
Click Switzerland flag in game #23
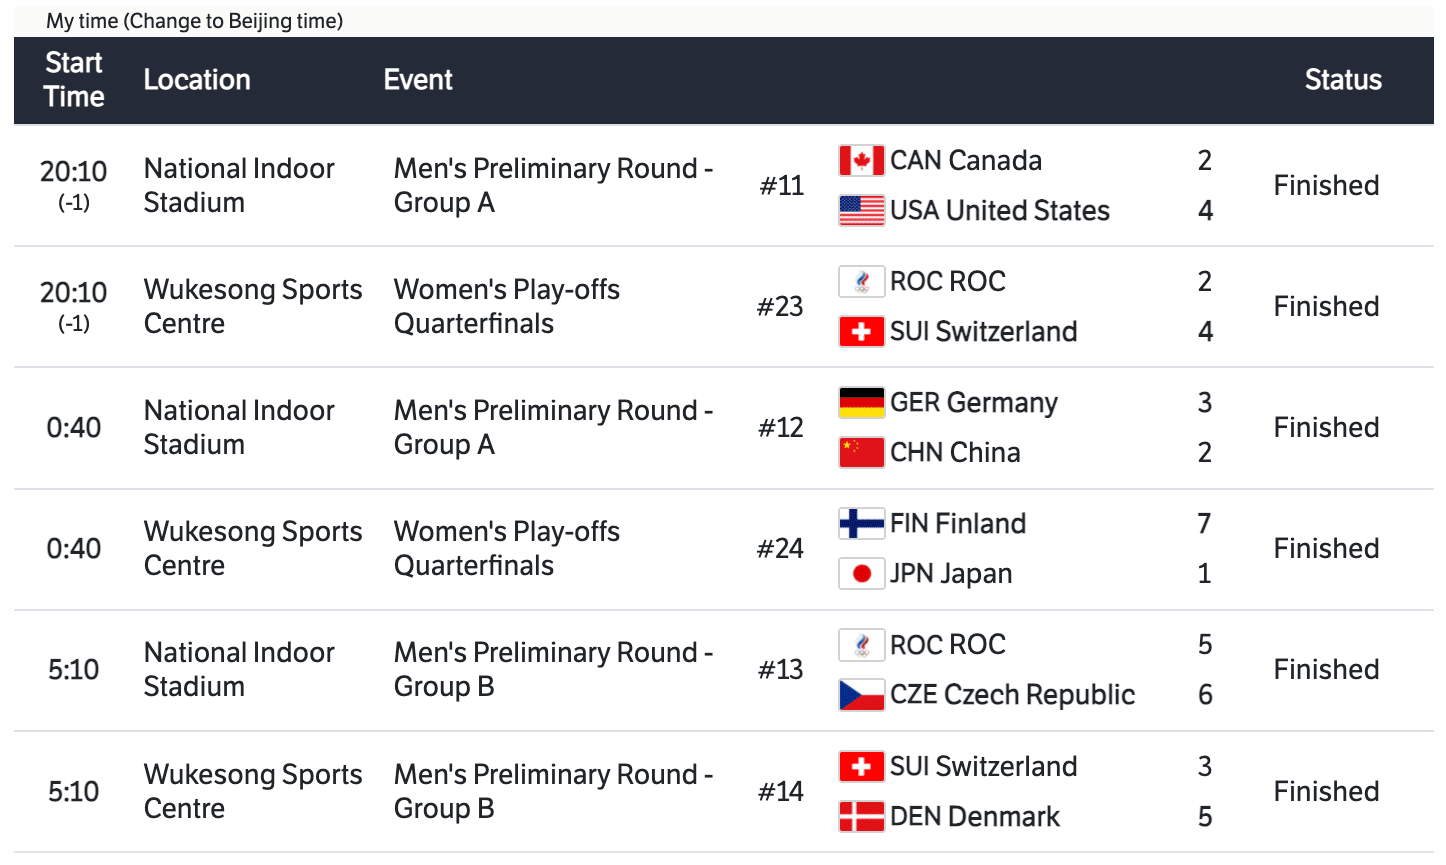[x=861, y=331]
